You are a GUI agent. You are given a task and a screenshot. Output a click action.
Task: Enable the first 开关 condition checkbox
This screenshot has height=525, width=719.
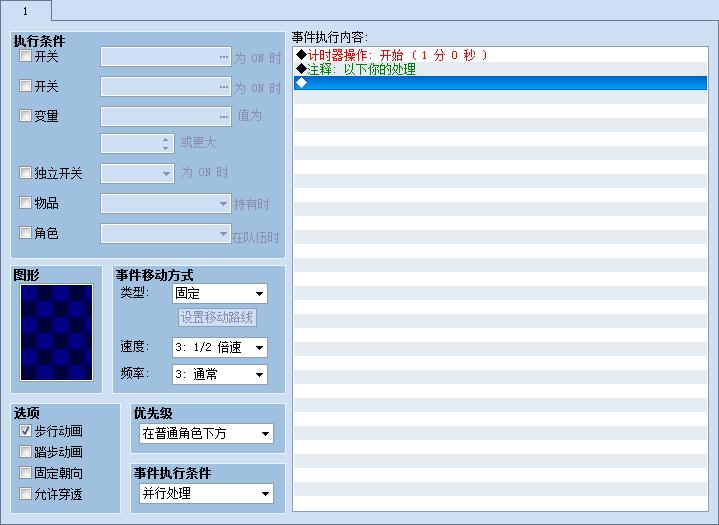25,56
